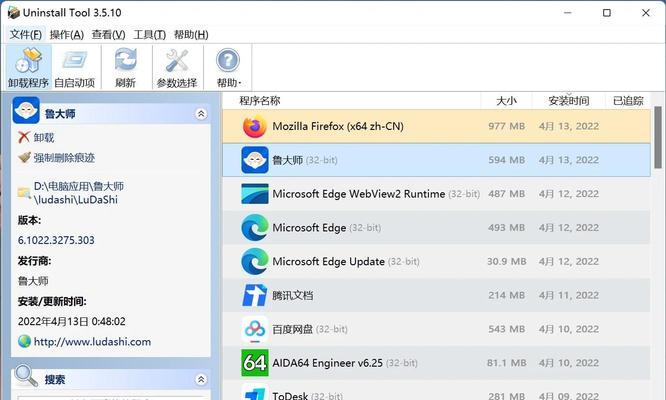Click the 4月 09, 2022 install date

[x=569, y=395]
